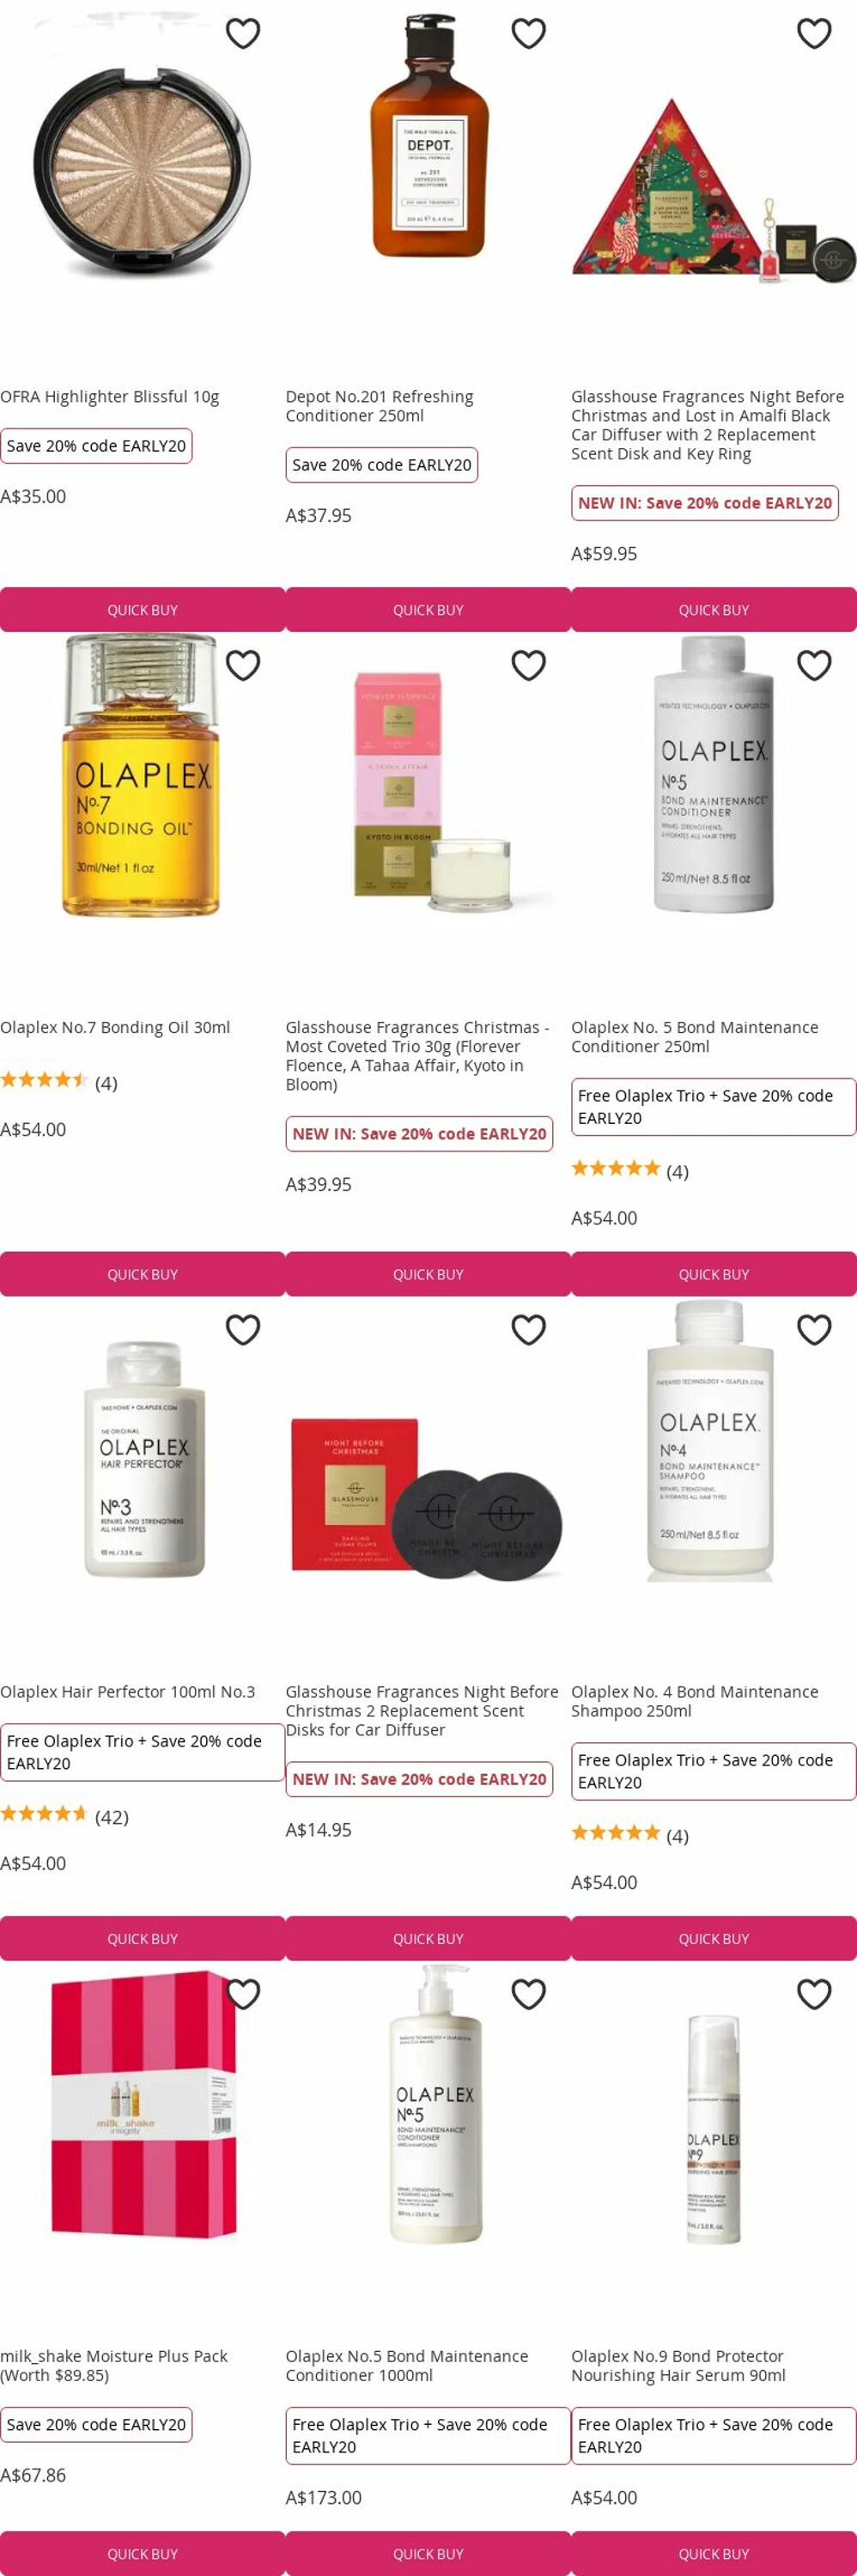
Task: Open Olaplex No.7 Bonding Oil 30ml link
Action: [115, 1027]
